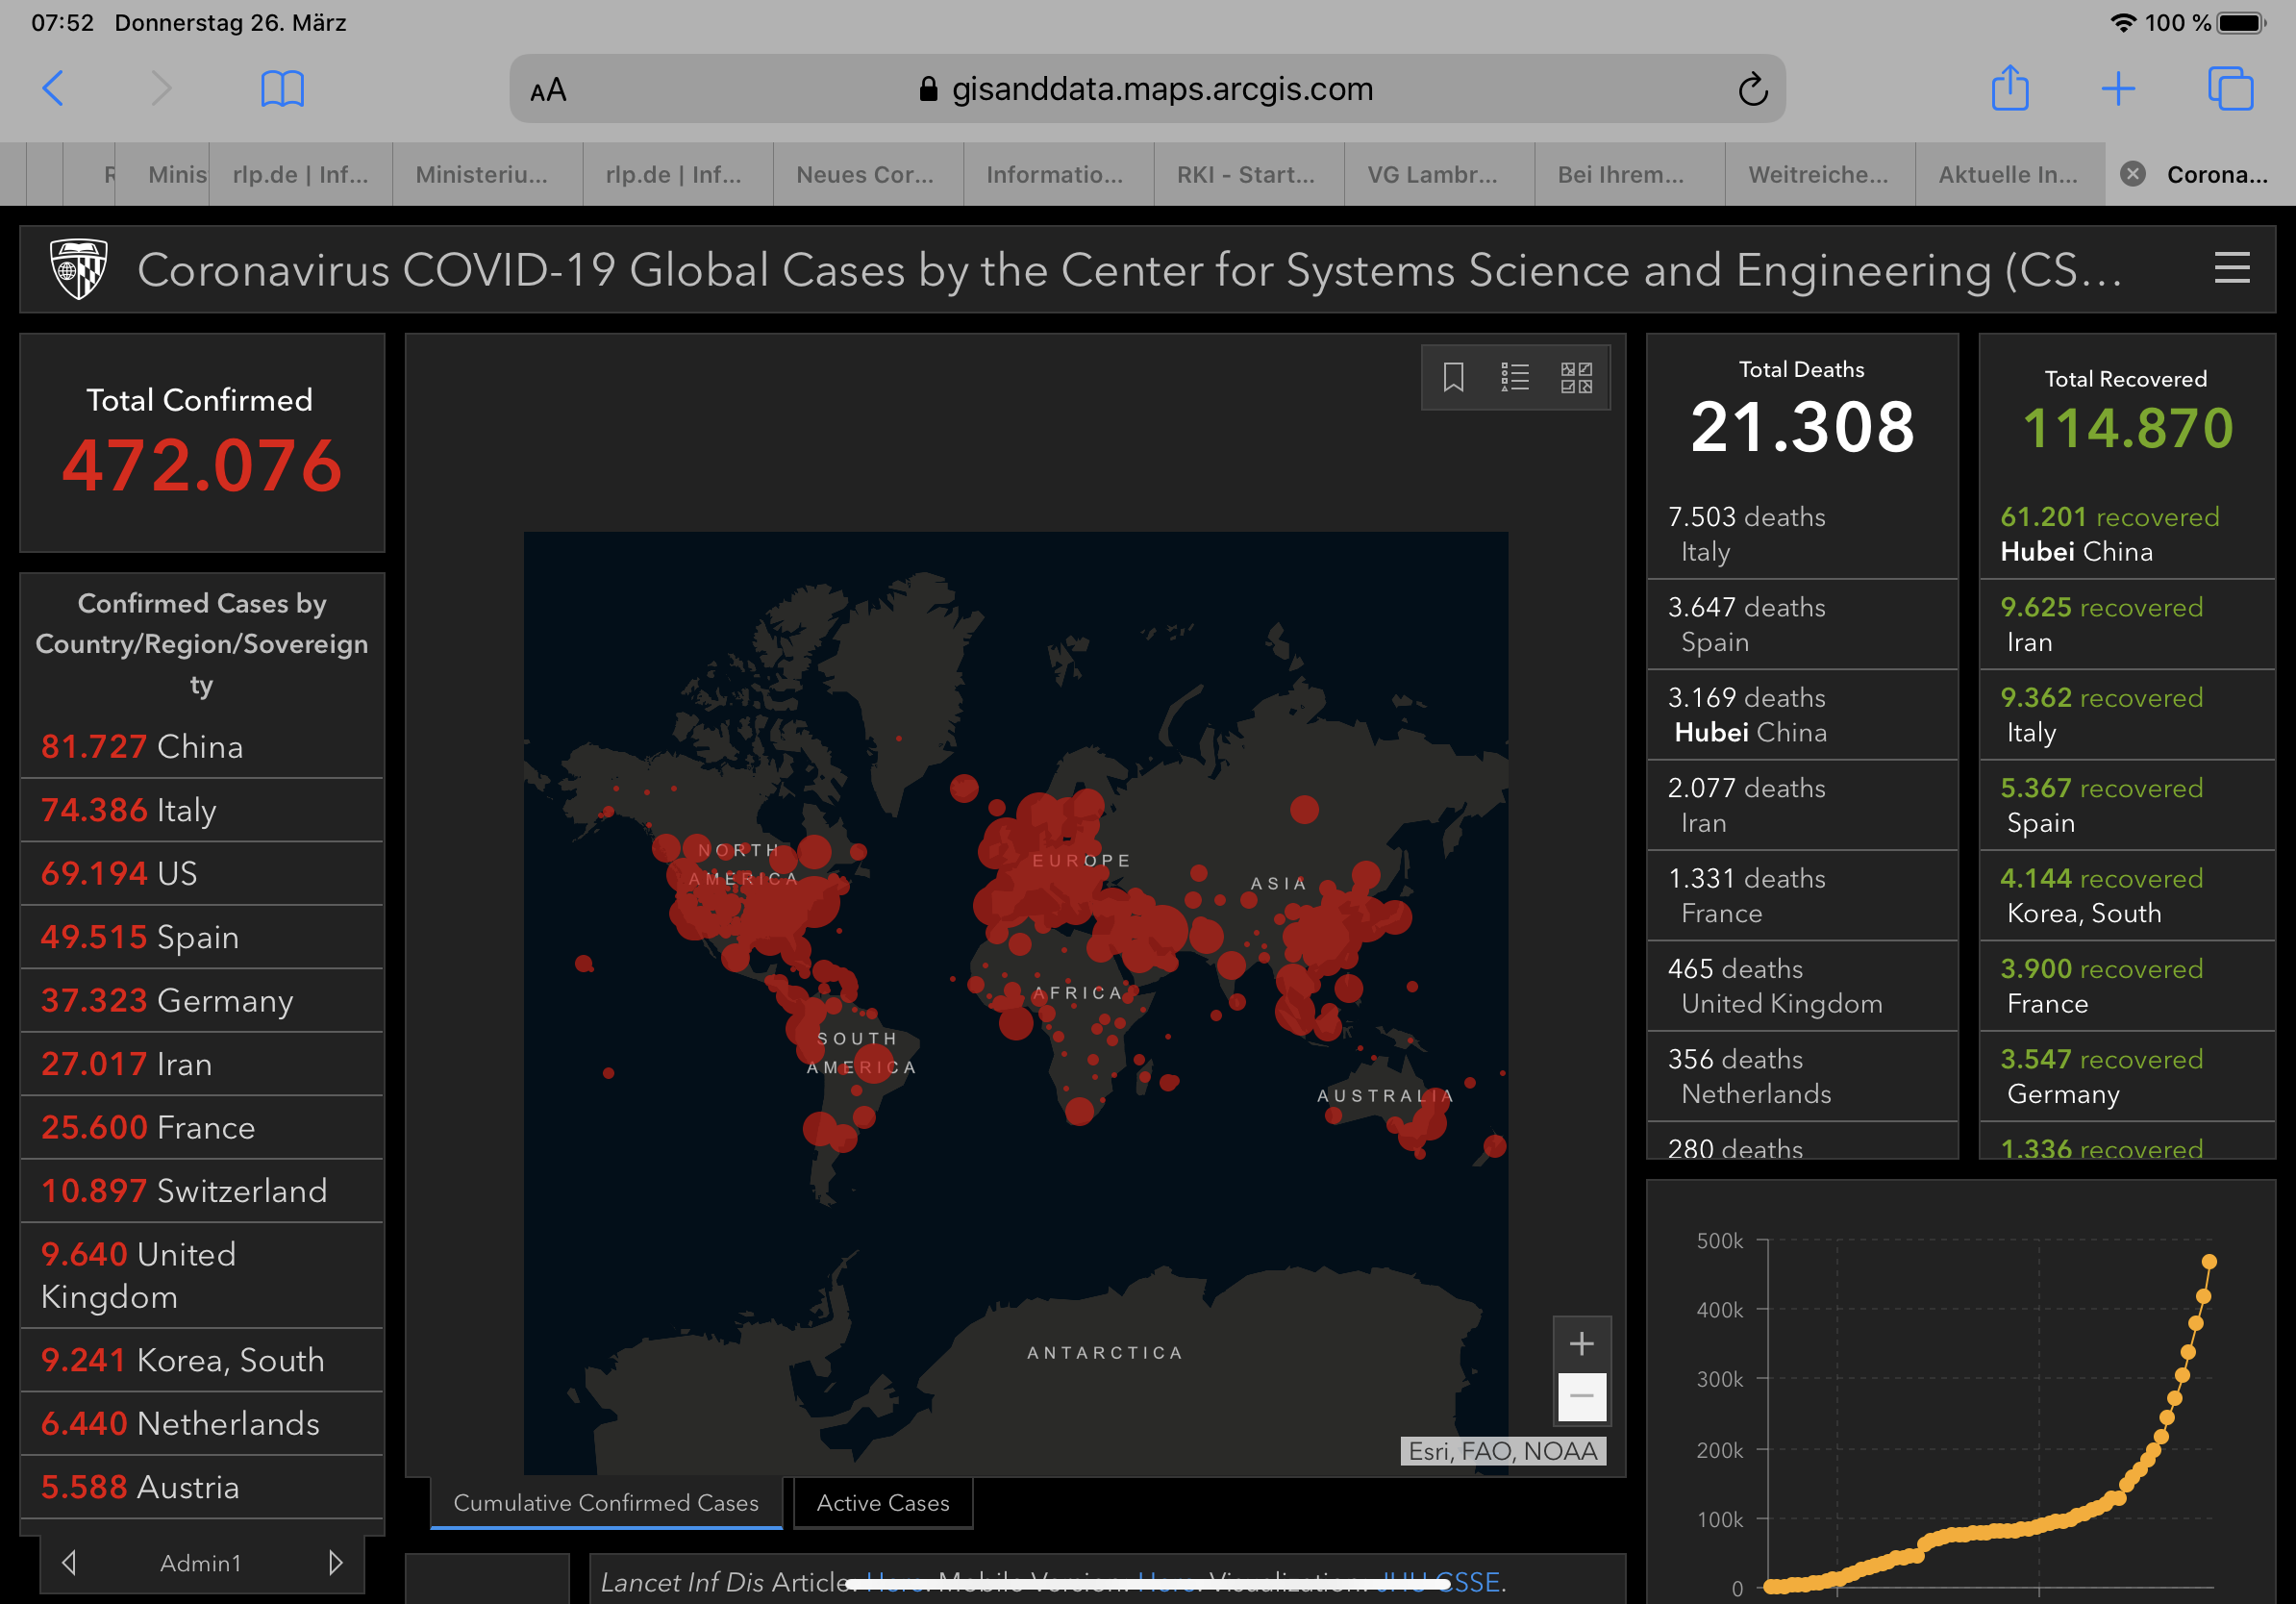Click 3.547 recovered Germany entry
Image resolution: width=2296 pixels, height=1604 pixels.
click(x=2127, y=1076)
